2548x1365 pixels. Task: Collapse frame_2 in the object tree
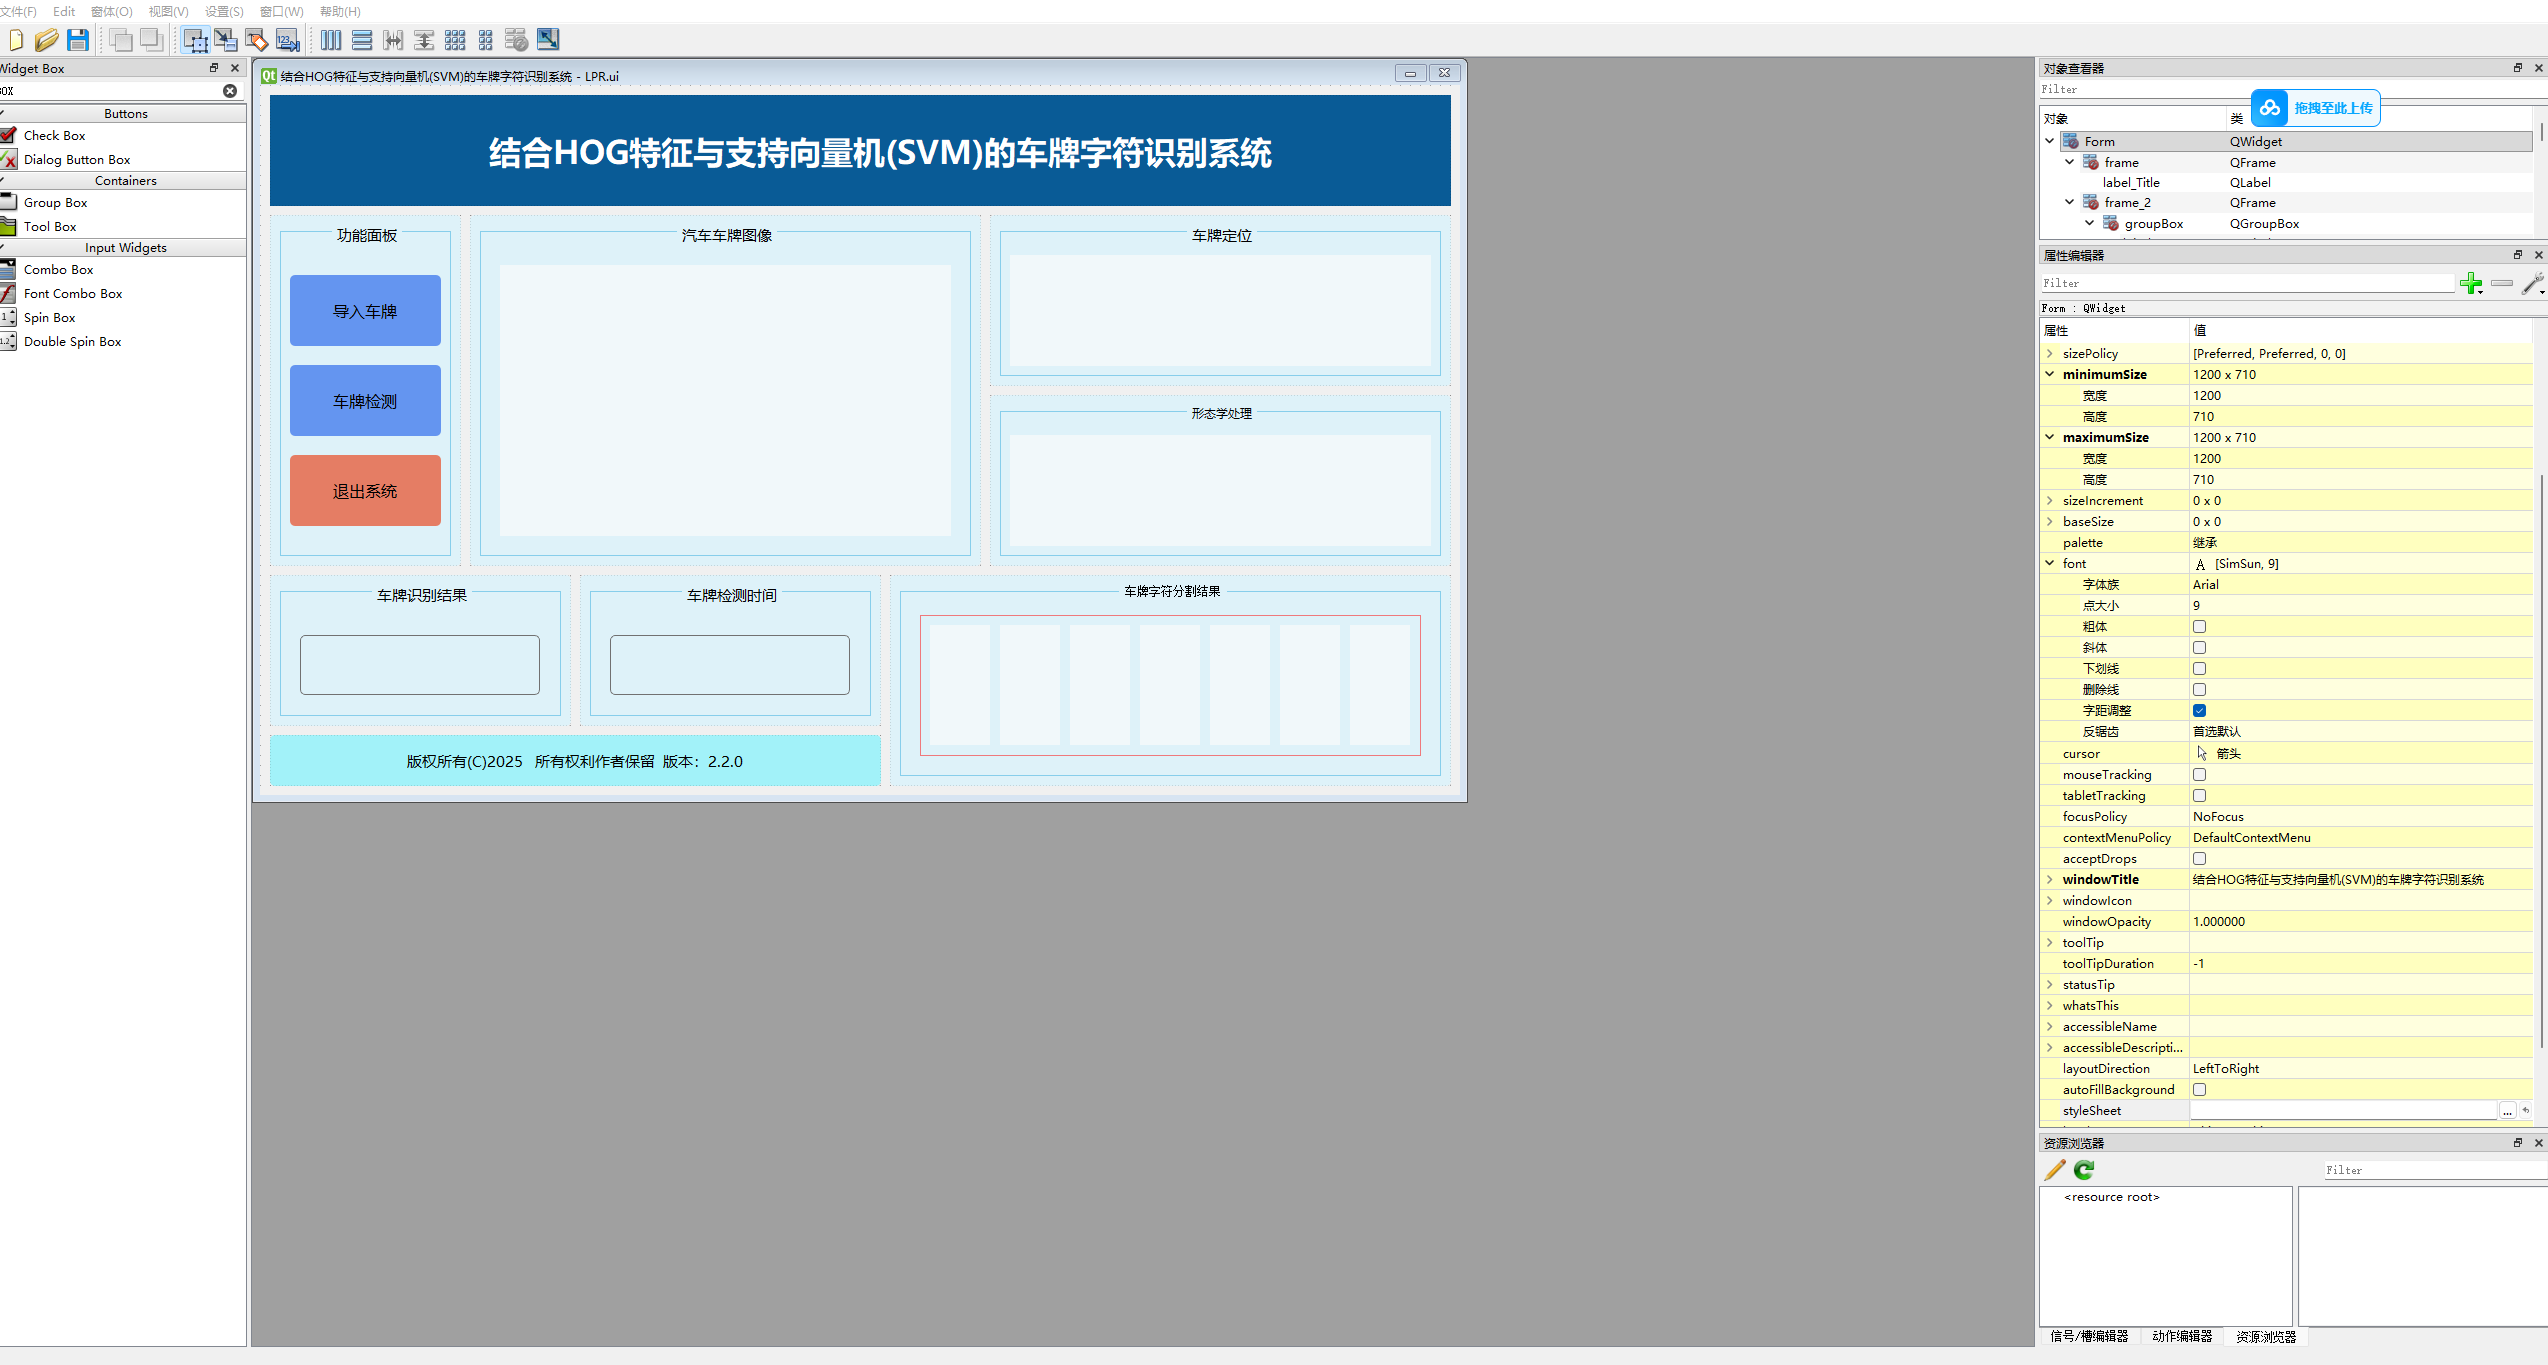pos(2070,203)
